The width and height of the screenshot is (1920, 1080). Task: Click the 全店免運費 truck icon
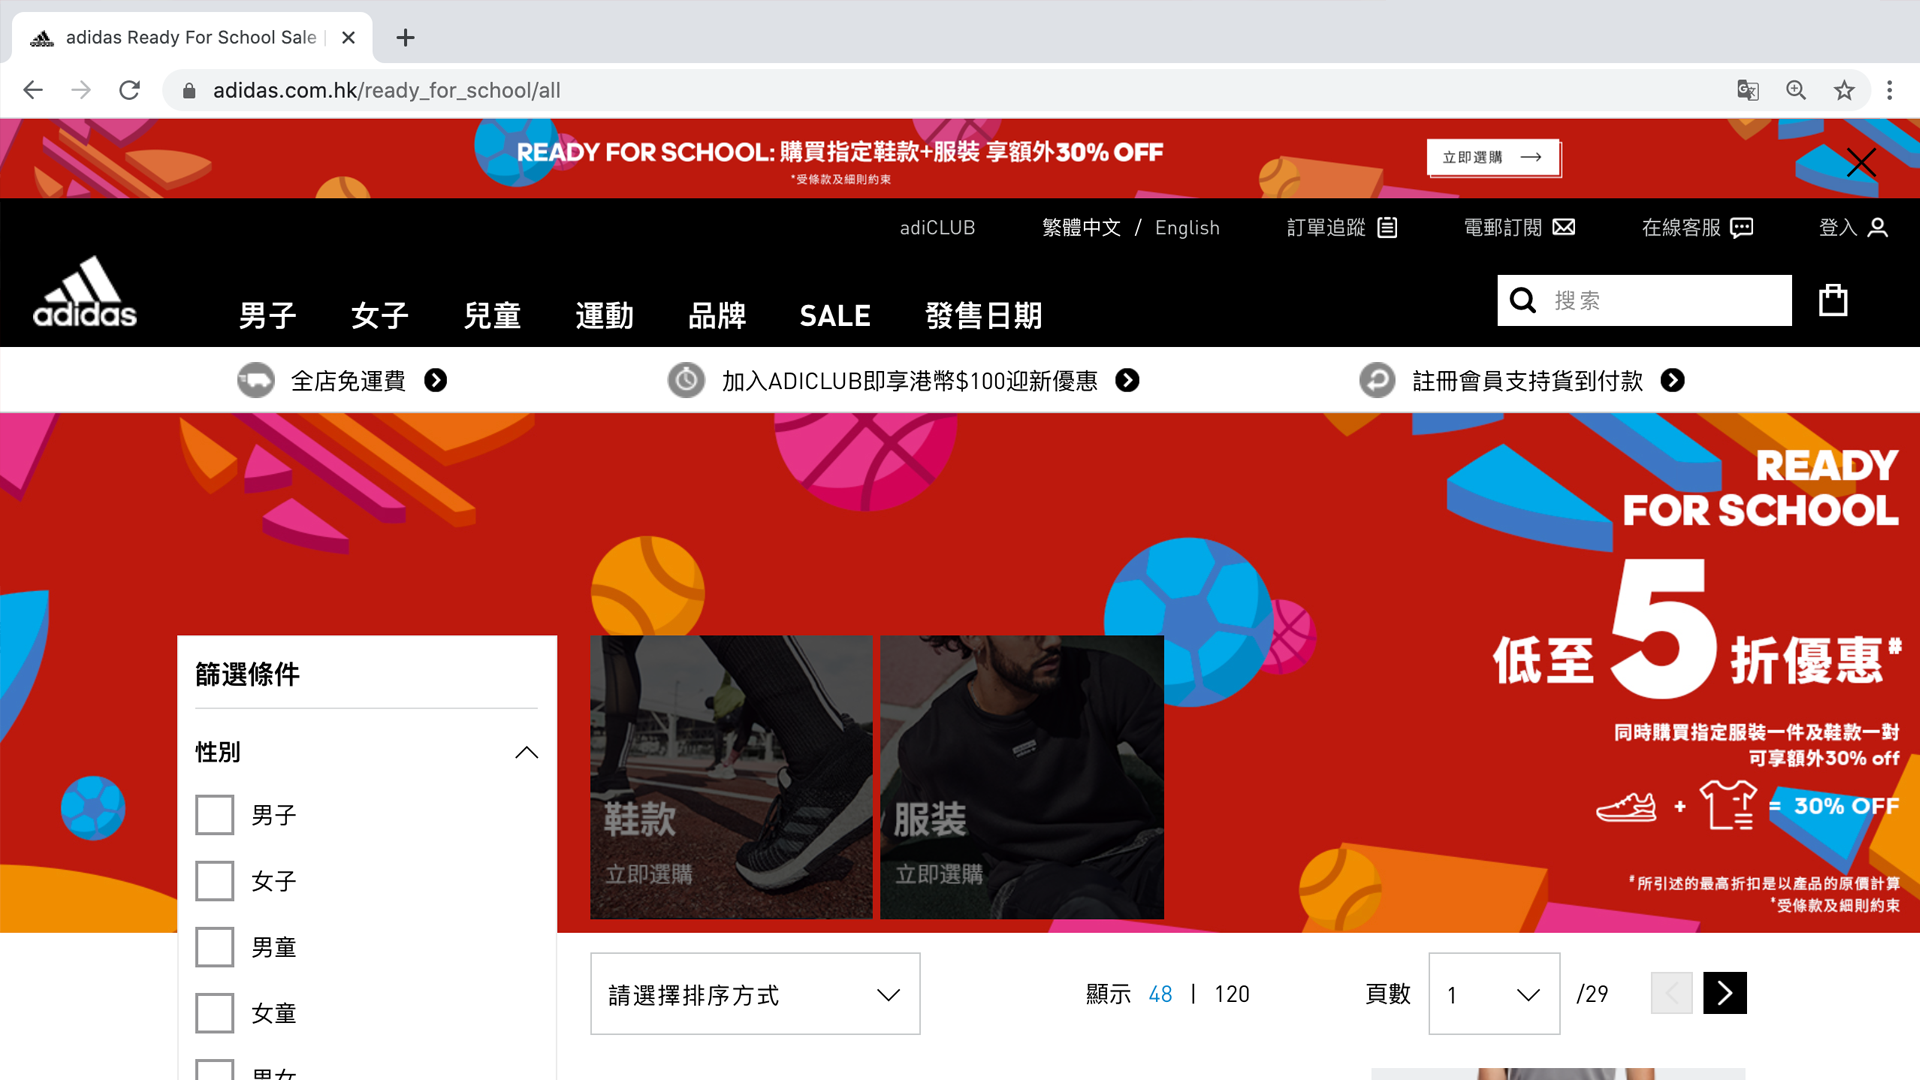click(256, 380)
